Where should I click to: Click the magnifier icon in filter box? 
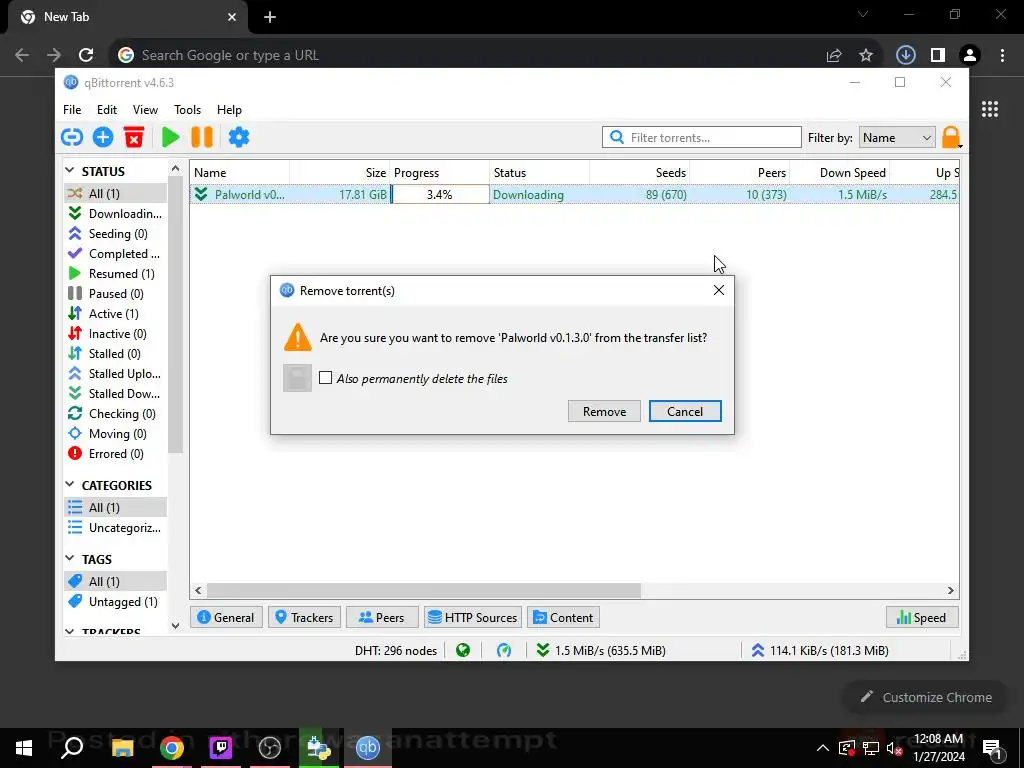point(616,137)
